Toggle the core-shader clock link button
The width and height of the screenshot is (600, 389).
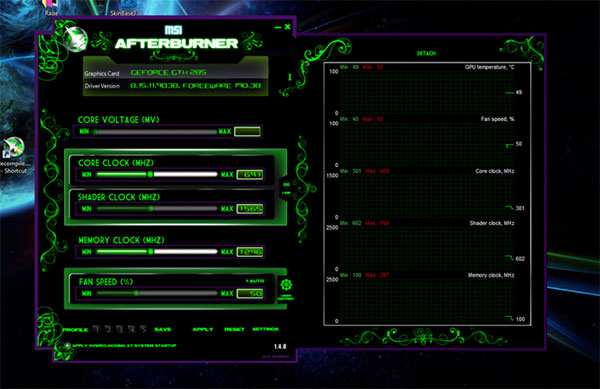click(x=286, y=189)
